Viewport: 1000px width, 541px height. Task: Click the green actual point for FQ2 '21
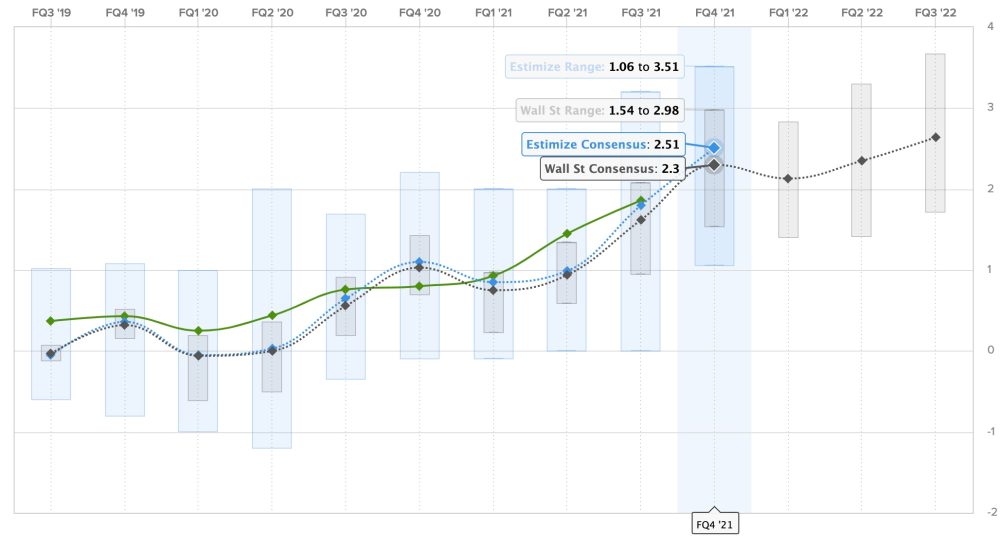pos(567,233)
